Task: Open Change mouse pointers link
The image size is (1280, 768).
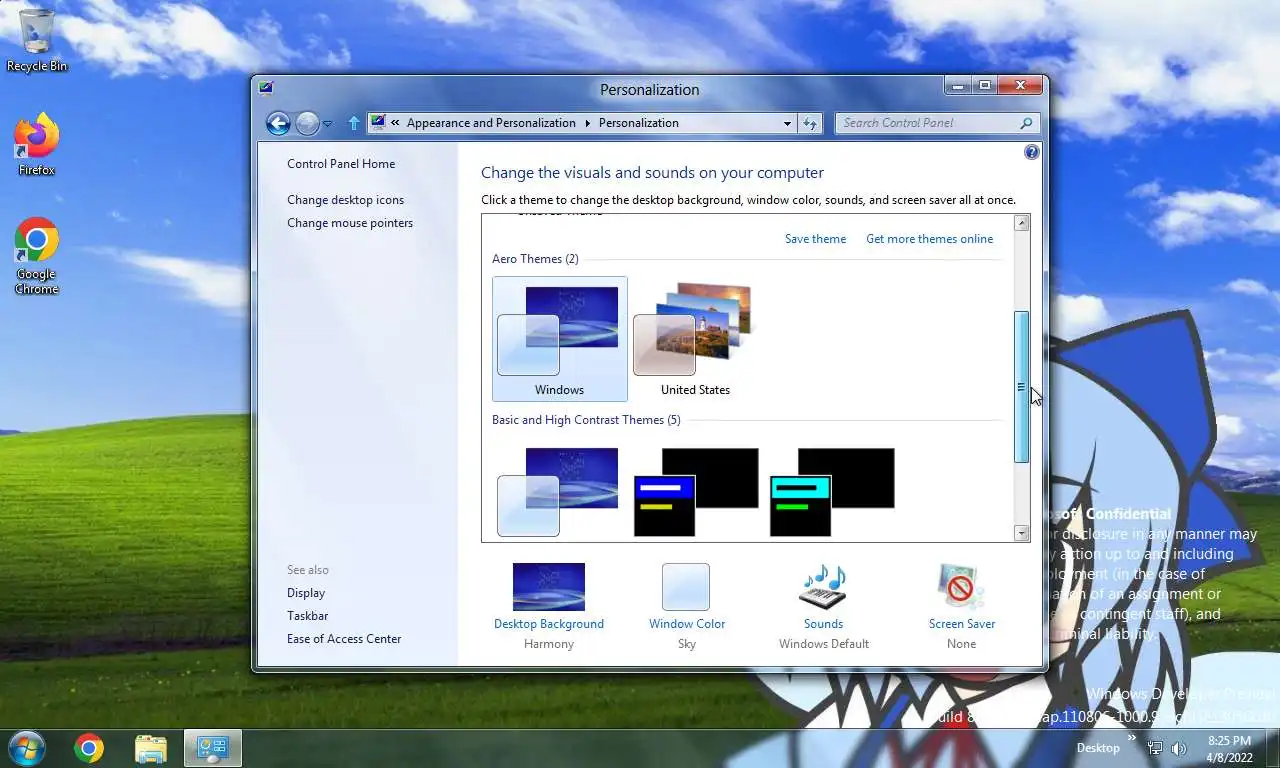Action: (x=350, y=223)
